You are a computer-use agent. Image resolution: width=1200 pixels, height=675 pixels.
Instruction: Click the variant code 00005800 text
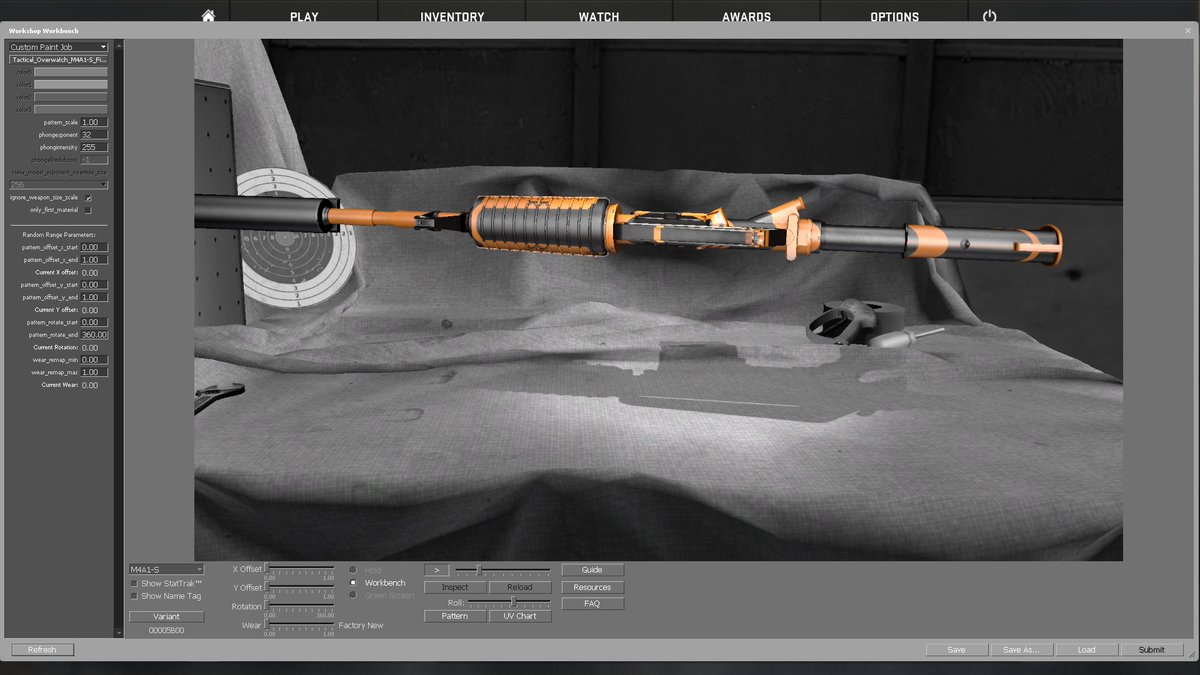[166, 631]
